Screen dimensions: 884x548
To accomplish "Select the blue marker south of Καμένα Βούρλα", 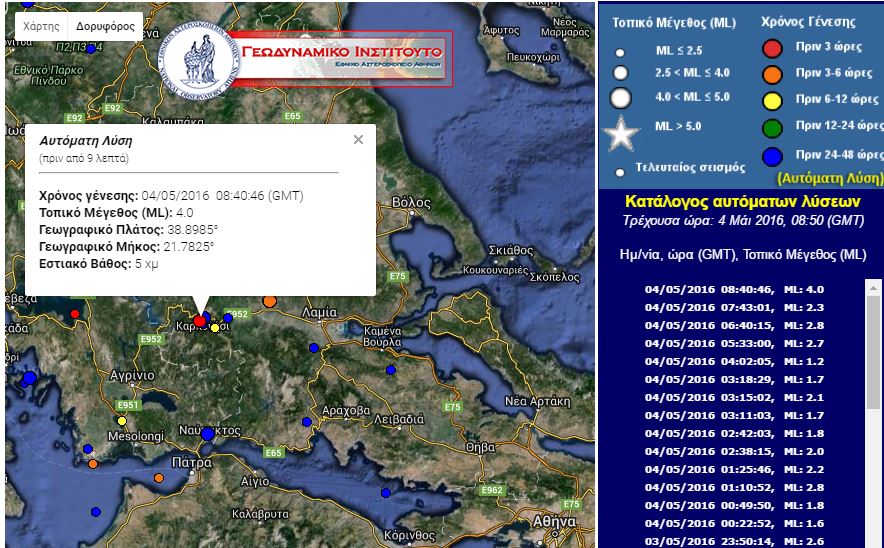I will 391,370.
